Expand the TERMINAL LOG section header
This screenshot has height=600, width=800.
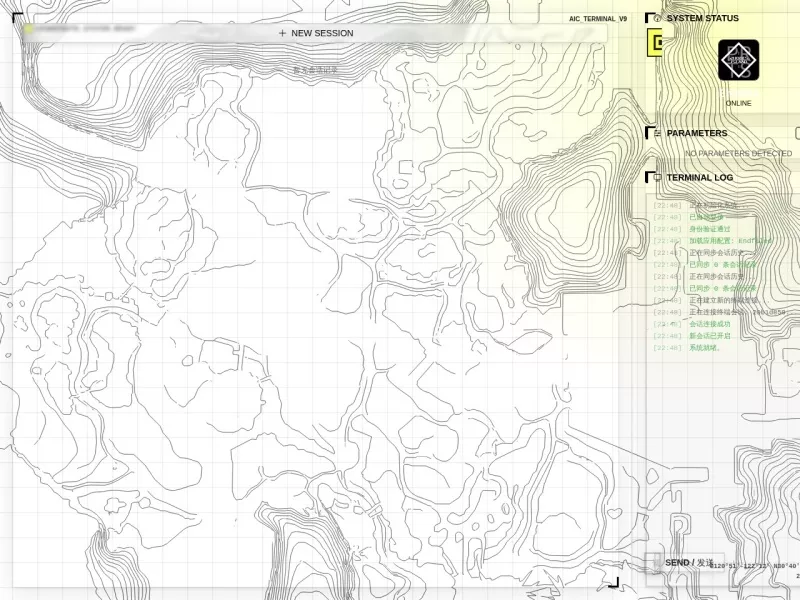pos(699,178)
